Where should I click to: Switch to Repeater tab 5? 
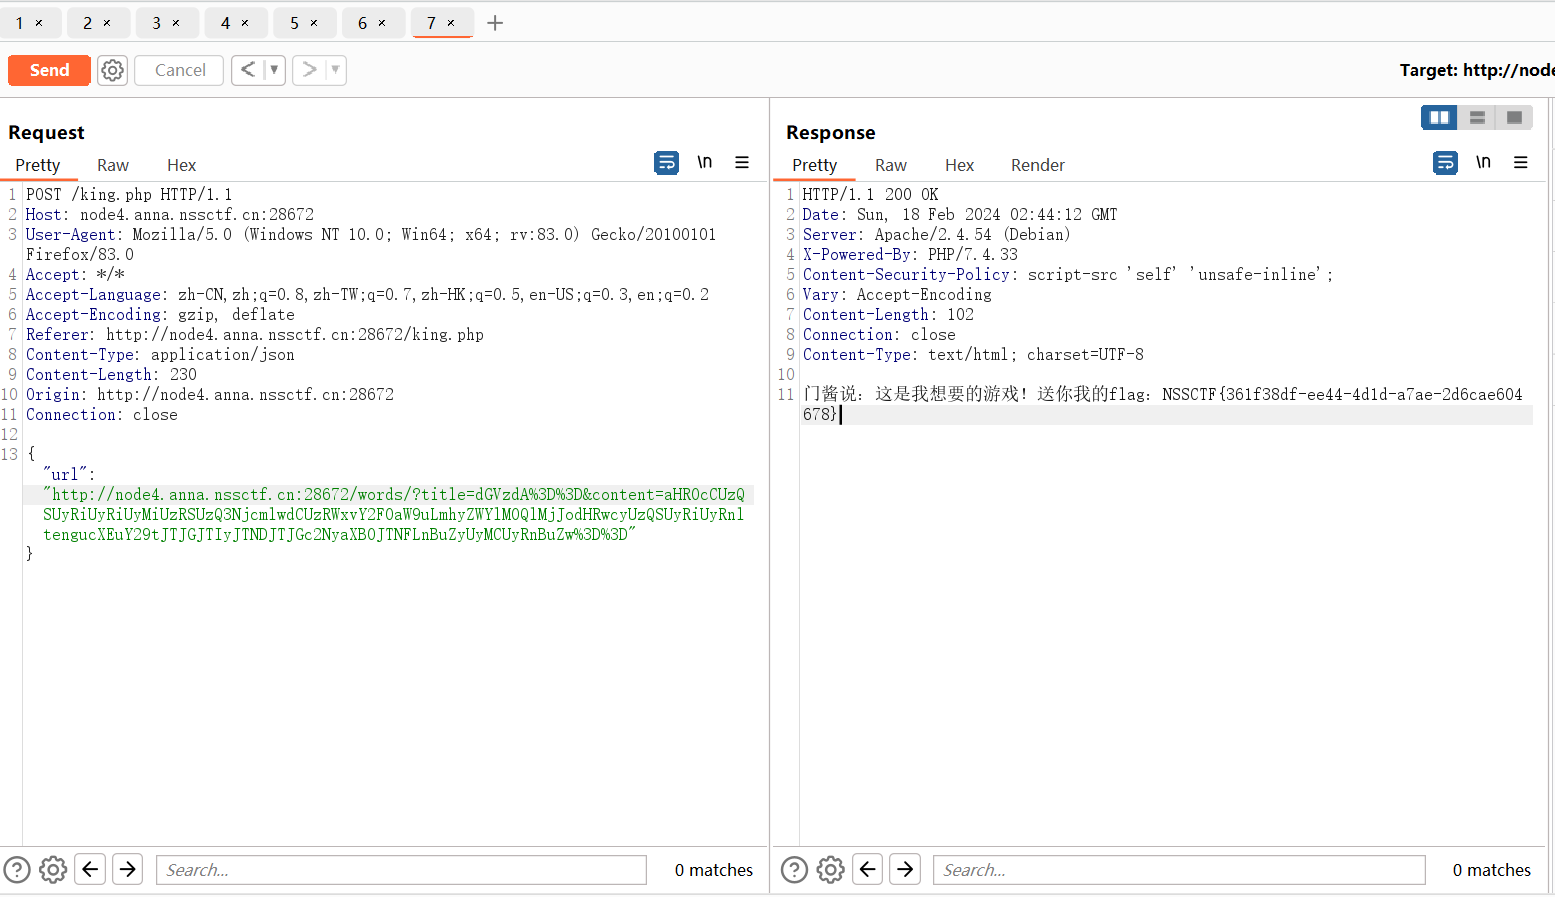point(295,23)
